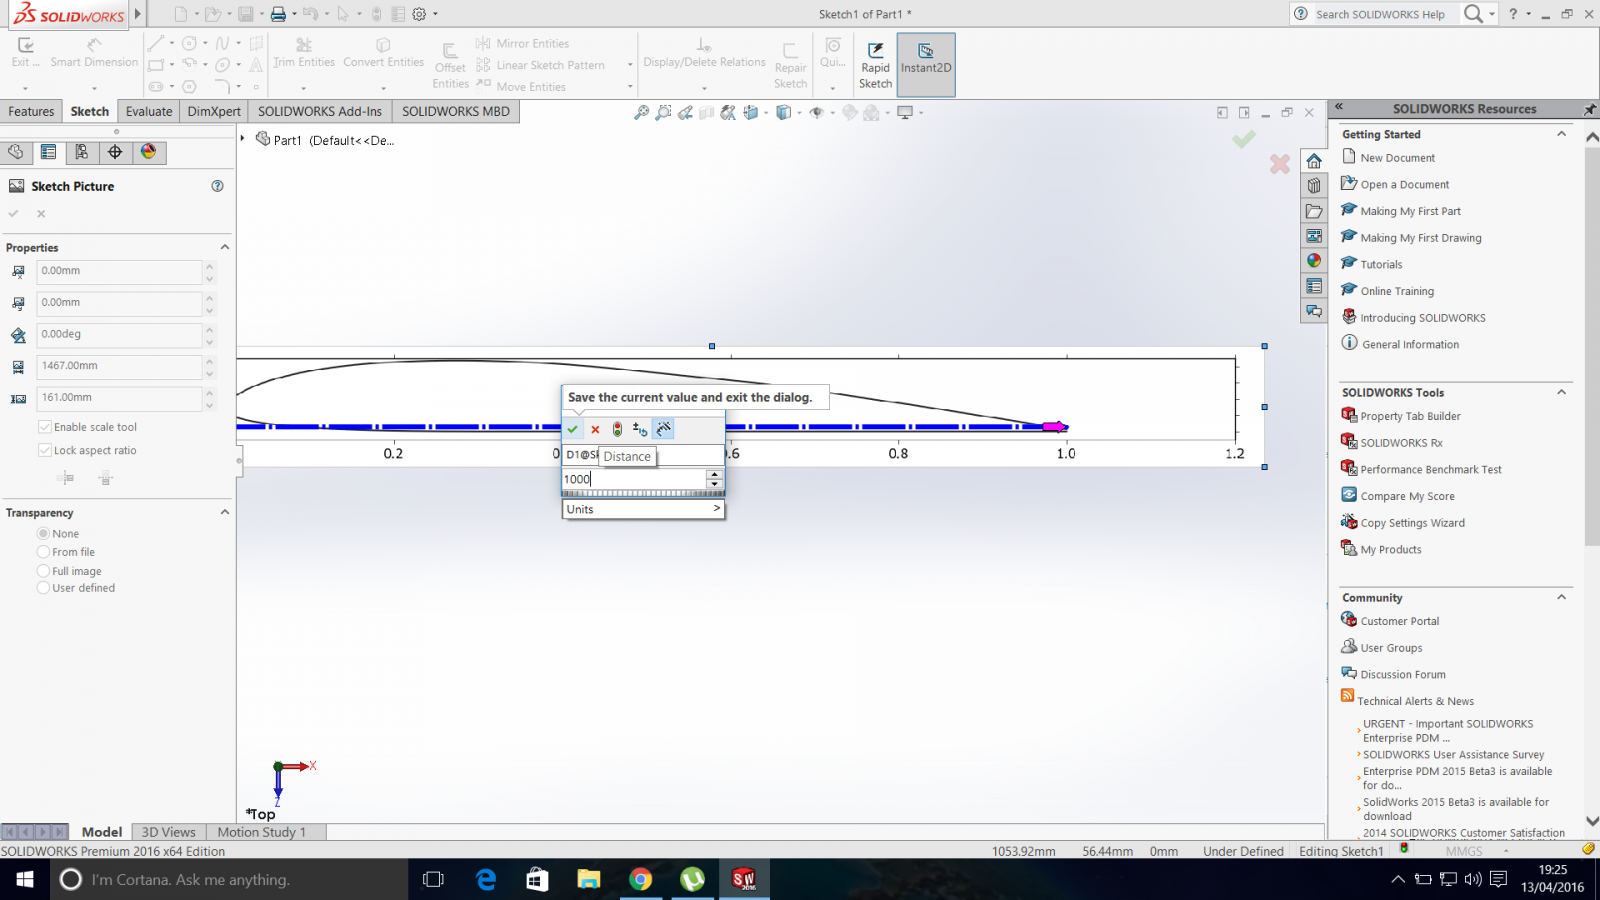Toggle the Instant2D tool
This screenshot has height=900, width=1600.
tap(926, 65)
